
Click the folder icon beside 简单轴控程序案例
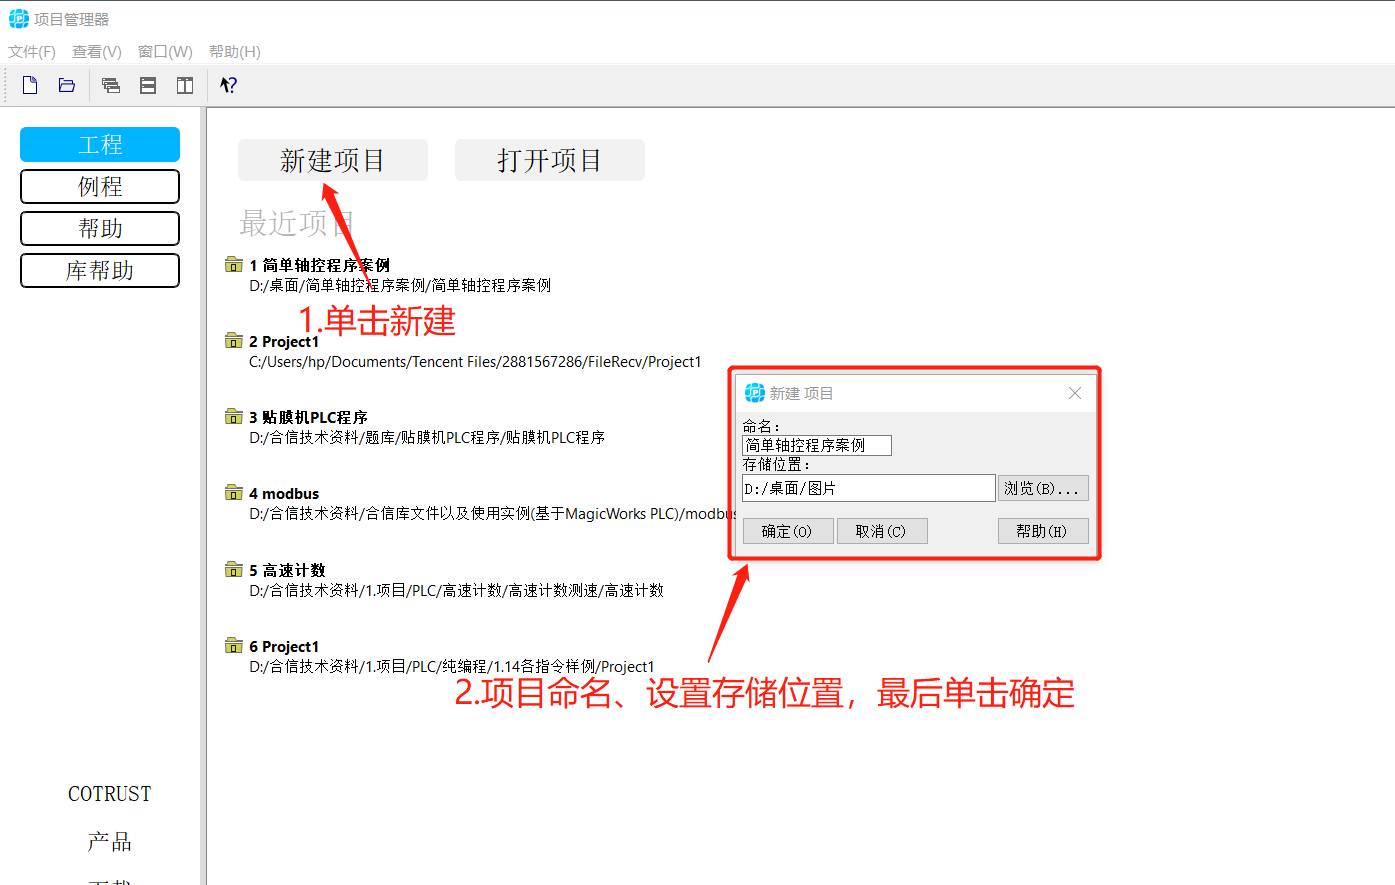click(233, 264)
